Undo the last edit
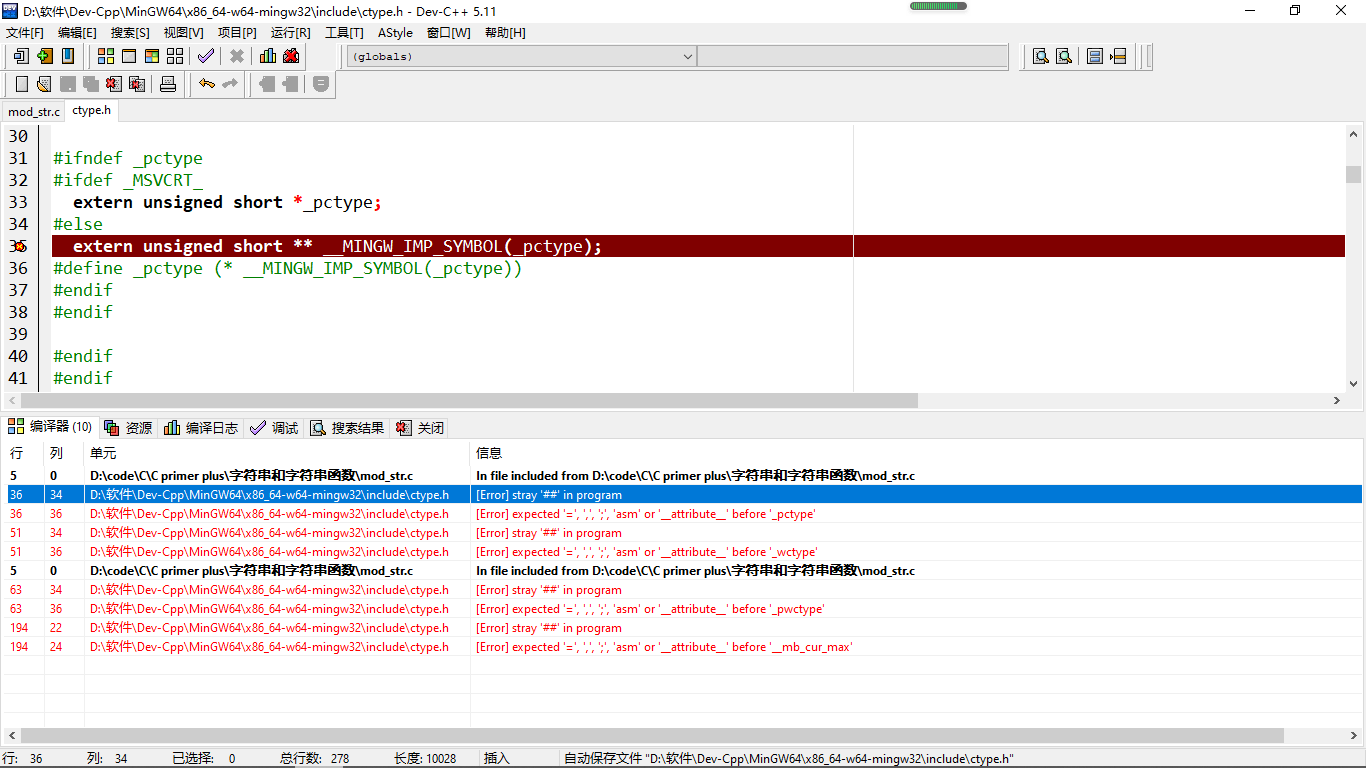 pos(207,84)
